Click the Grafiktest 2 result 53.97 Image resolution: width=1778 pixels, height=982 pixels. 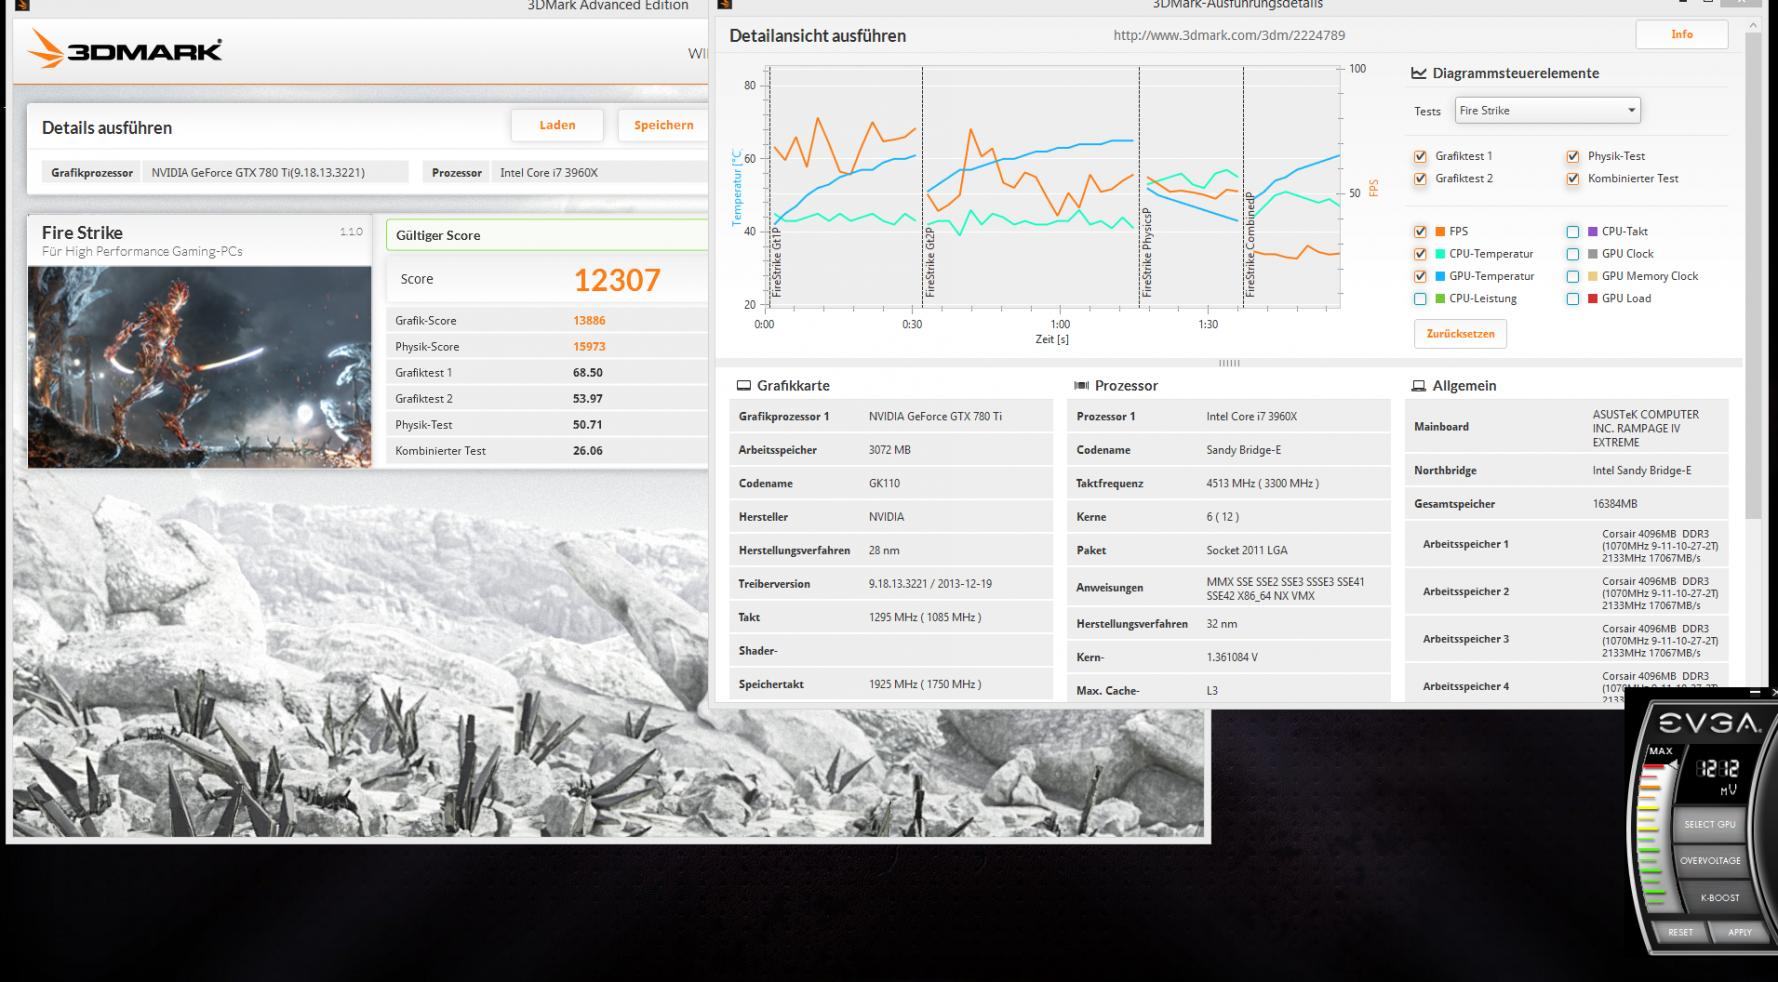click(x=588, y=399)
